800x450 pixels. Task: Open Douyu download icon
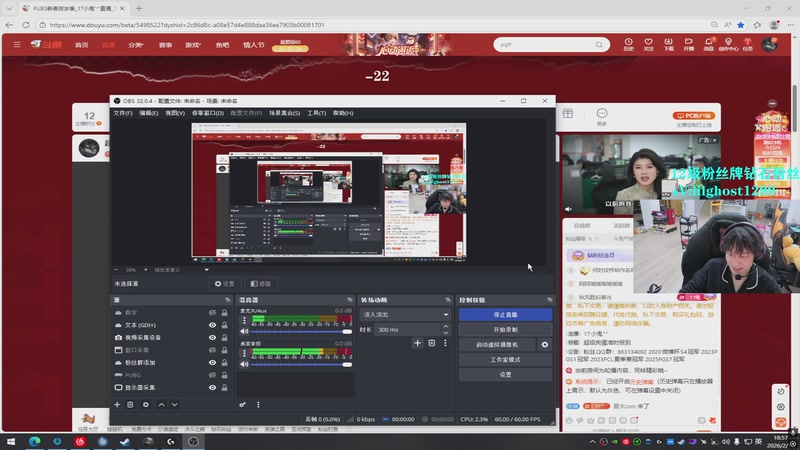tap(668, 44)
